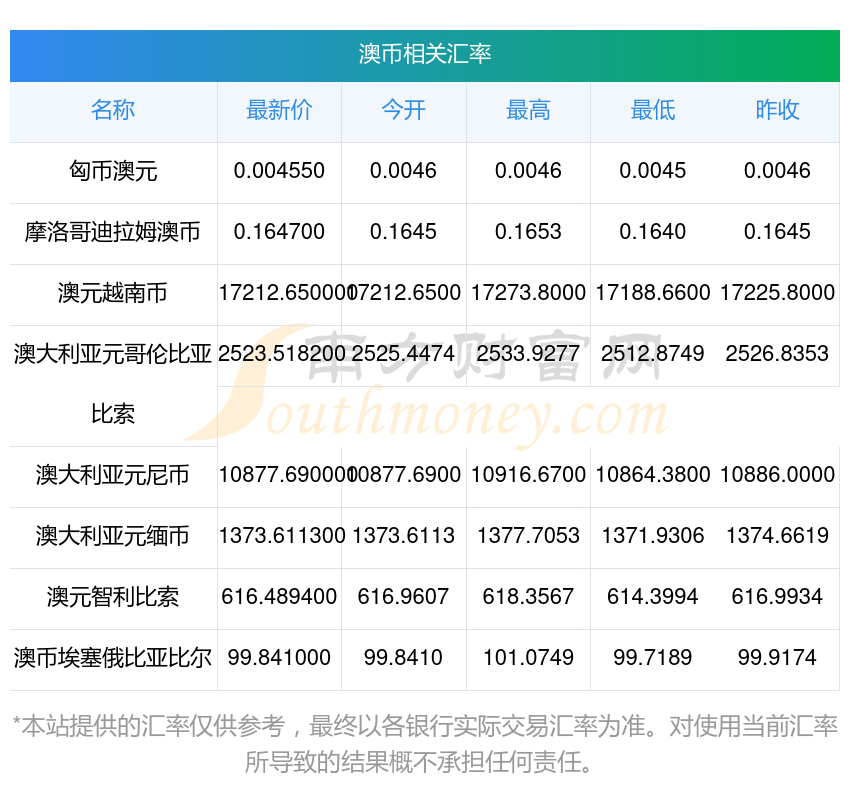Select the 澳大利亚元尼币 row label
This screenshot has height=793, width=850.
(x=113, y=475)
